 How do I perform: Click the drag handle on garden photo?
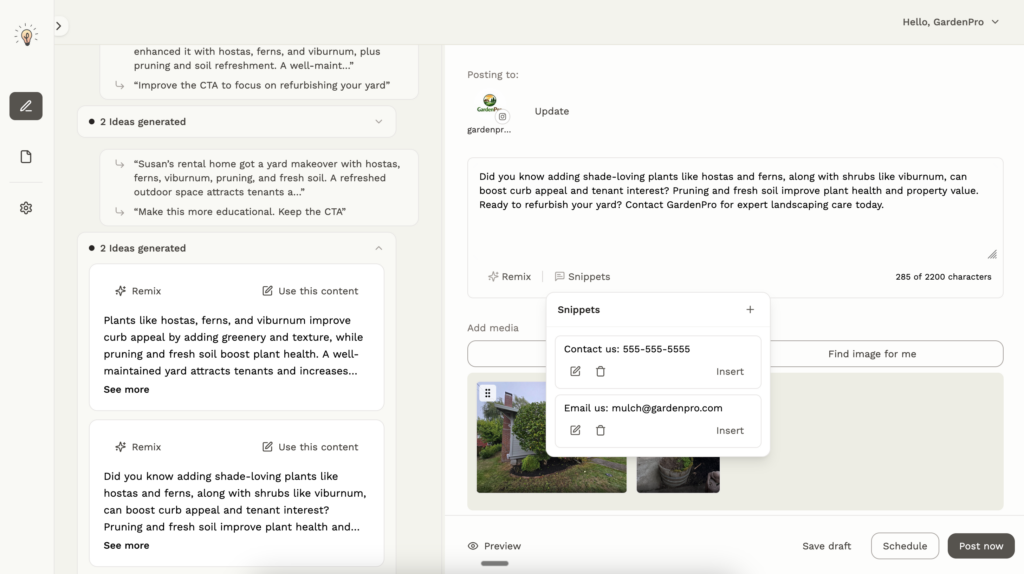point(488,393)
